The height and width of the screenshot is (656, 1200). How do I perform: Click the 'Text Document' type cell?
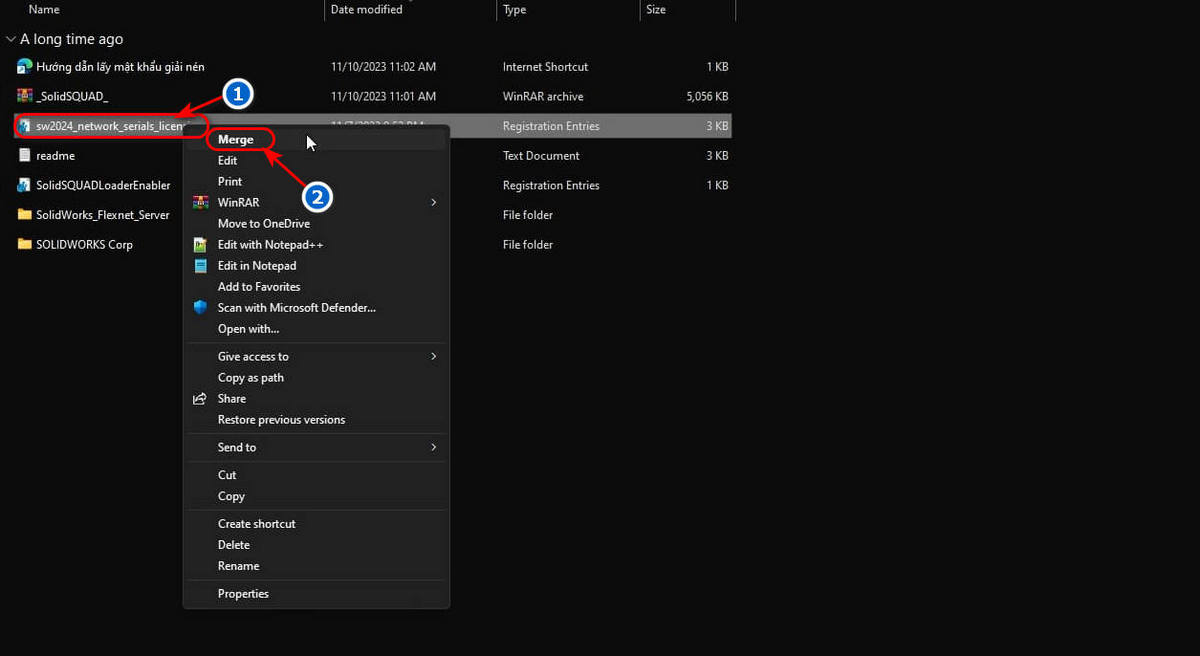pos(541,156)
